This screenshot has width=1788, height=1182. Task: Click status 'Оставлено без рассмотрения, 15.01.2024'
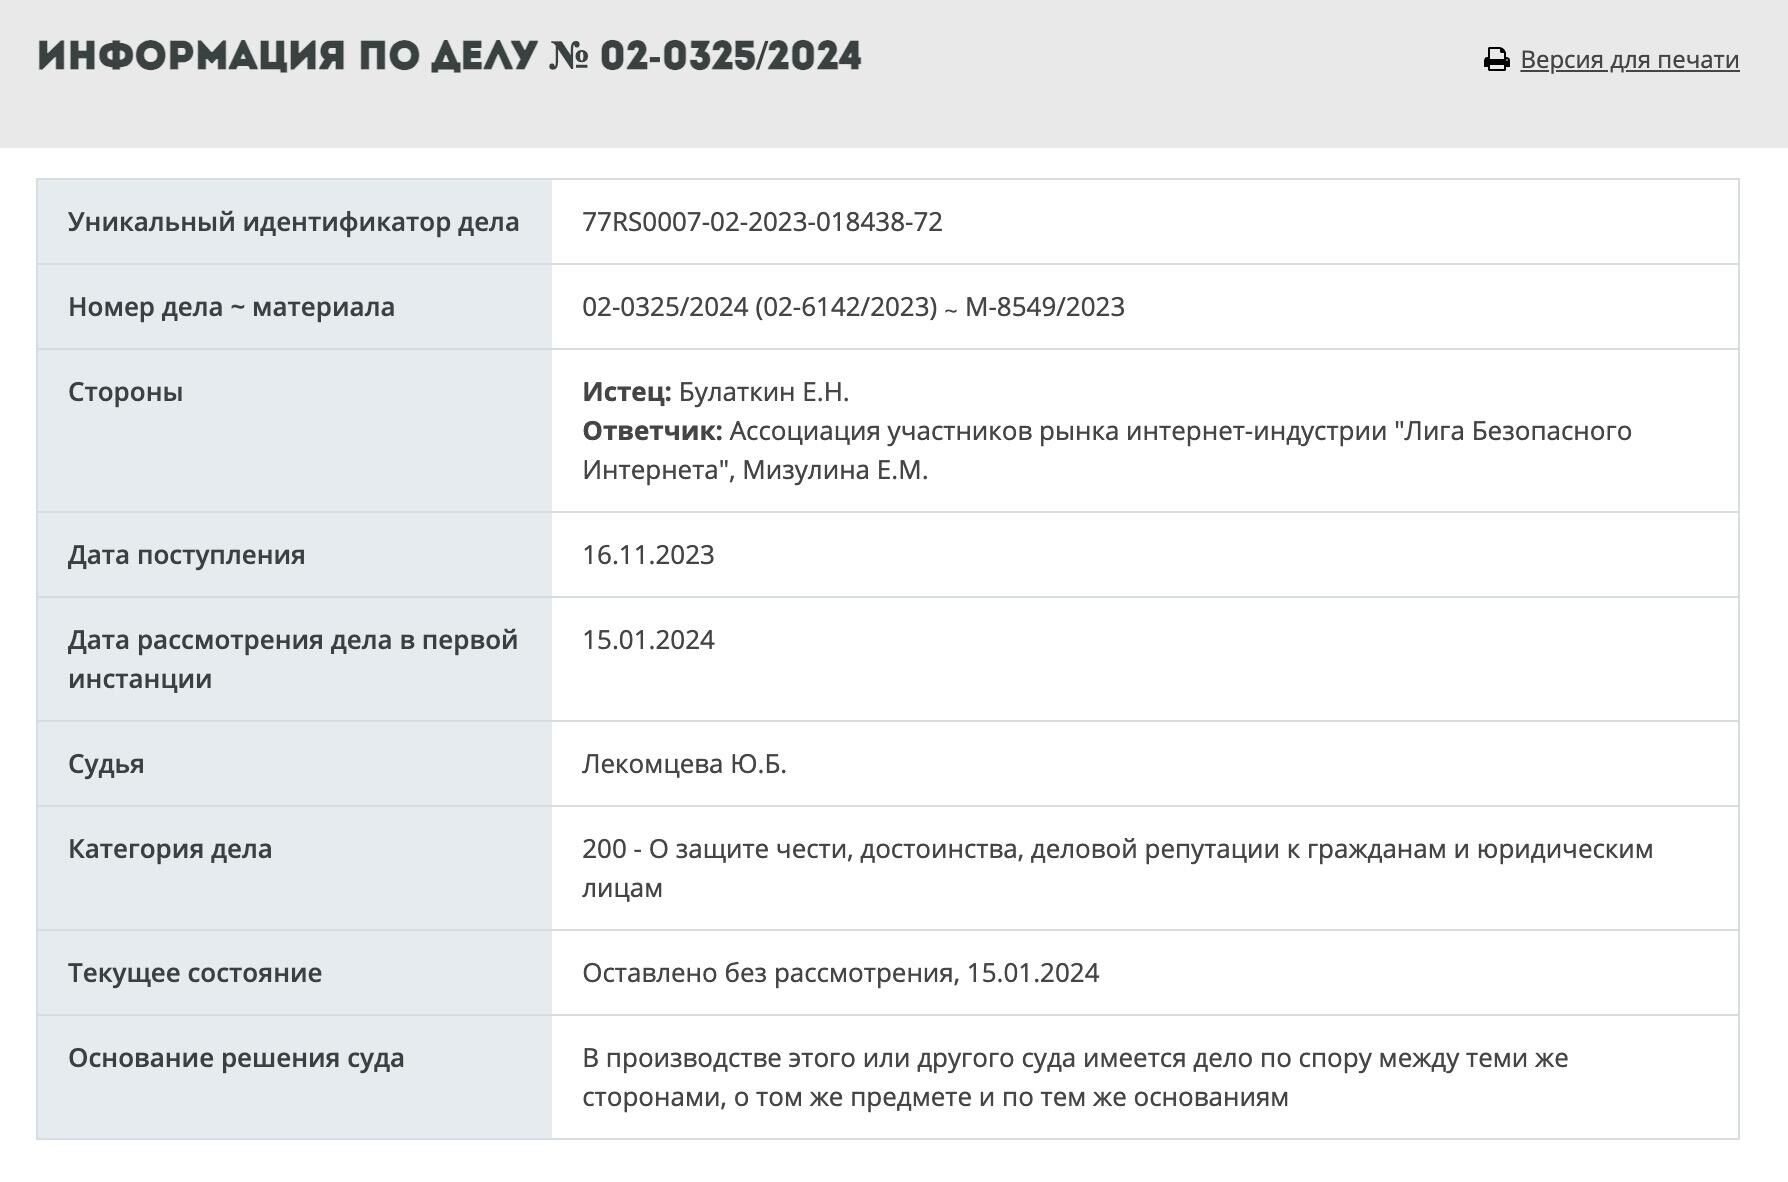pyautogui.click(x=840, y=973)
